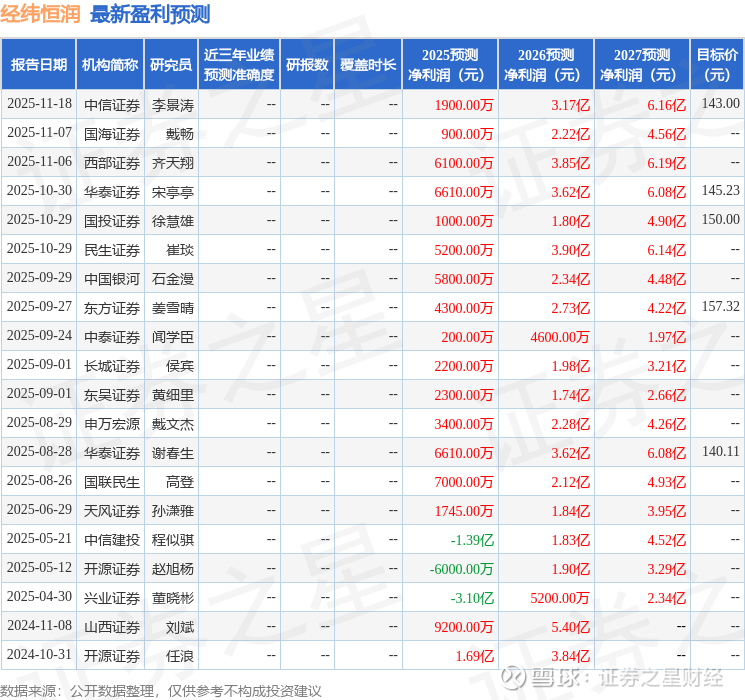The height and width of the screenshot is (700, 745).
Task: Click 西部证券 institution cell
Action: pyautogui.click(x=112, y=163)
